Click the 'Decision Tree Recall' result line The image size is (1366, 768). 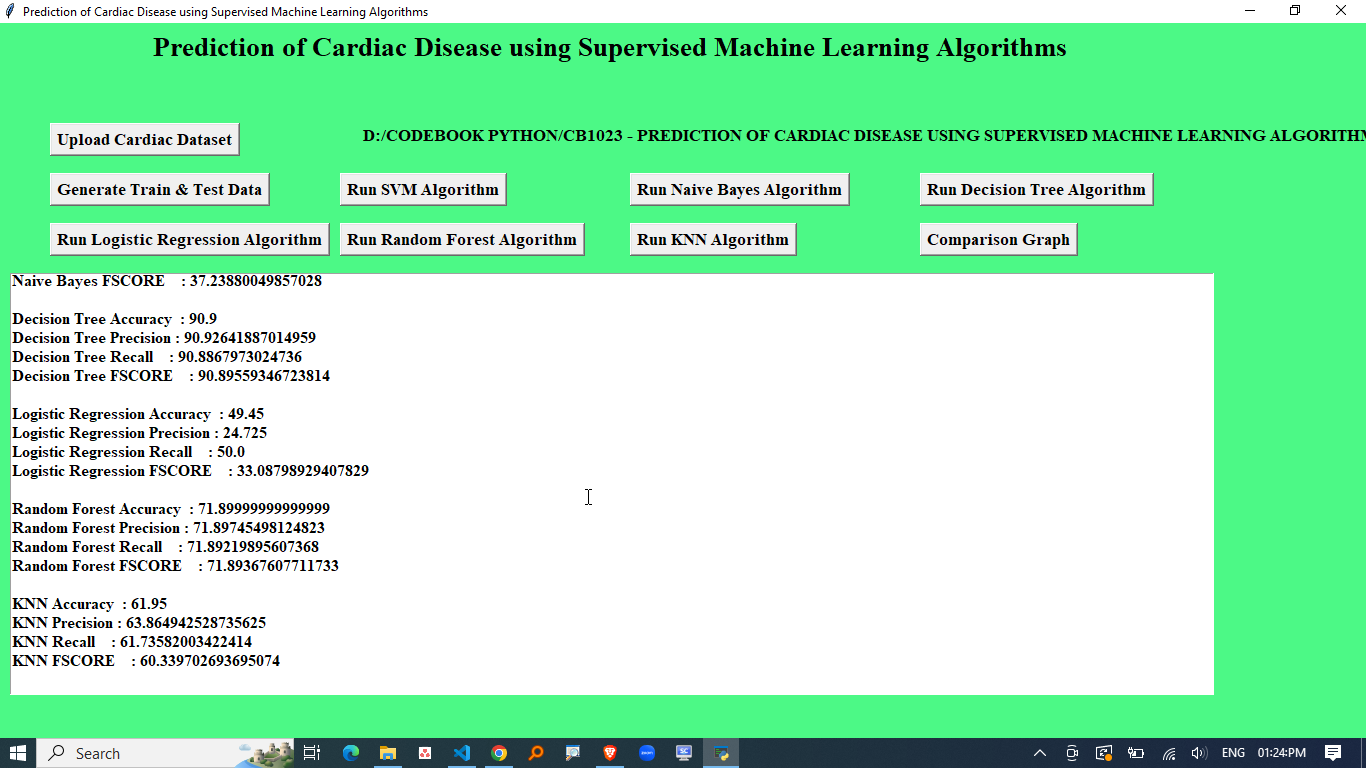pyautogui.click(x=157, y=357)
